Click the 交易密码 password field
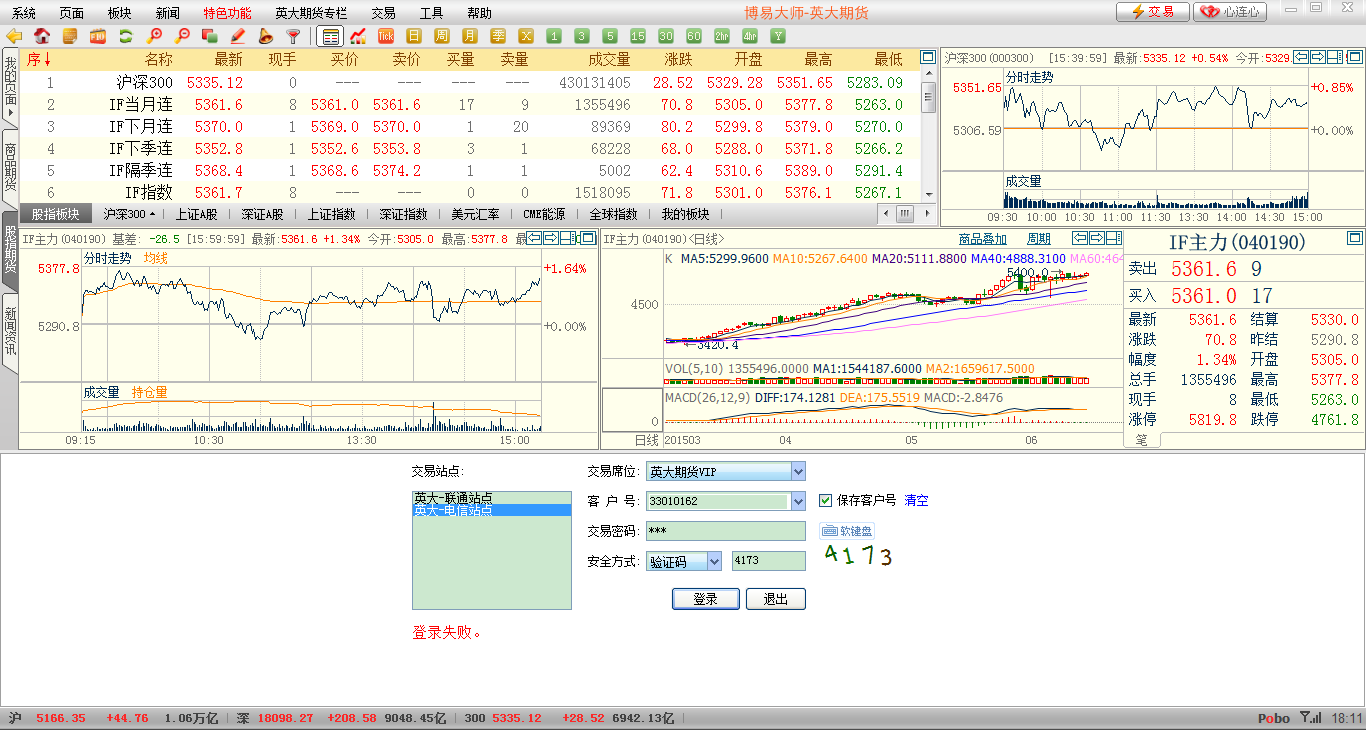 tap(725, 531)
